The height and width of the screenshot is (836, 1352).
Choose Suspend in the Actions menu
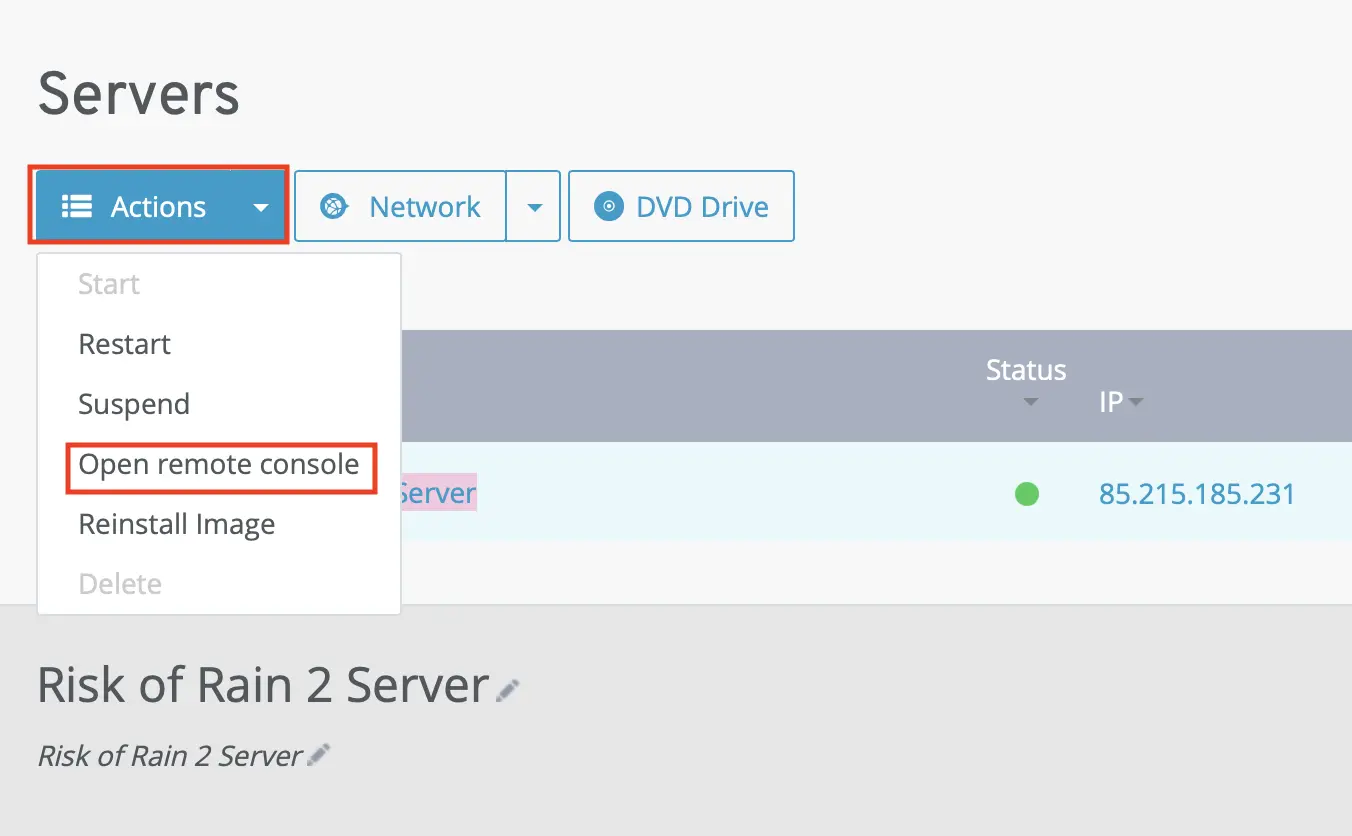134,404
